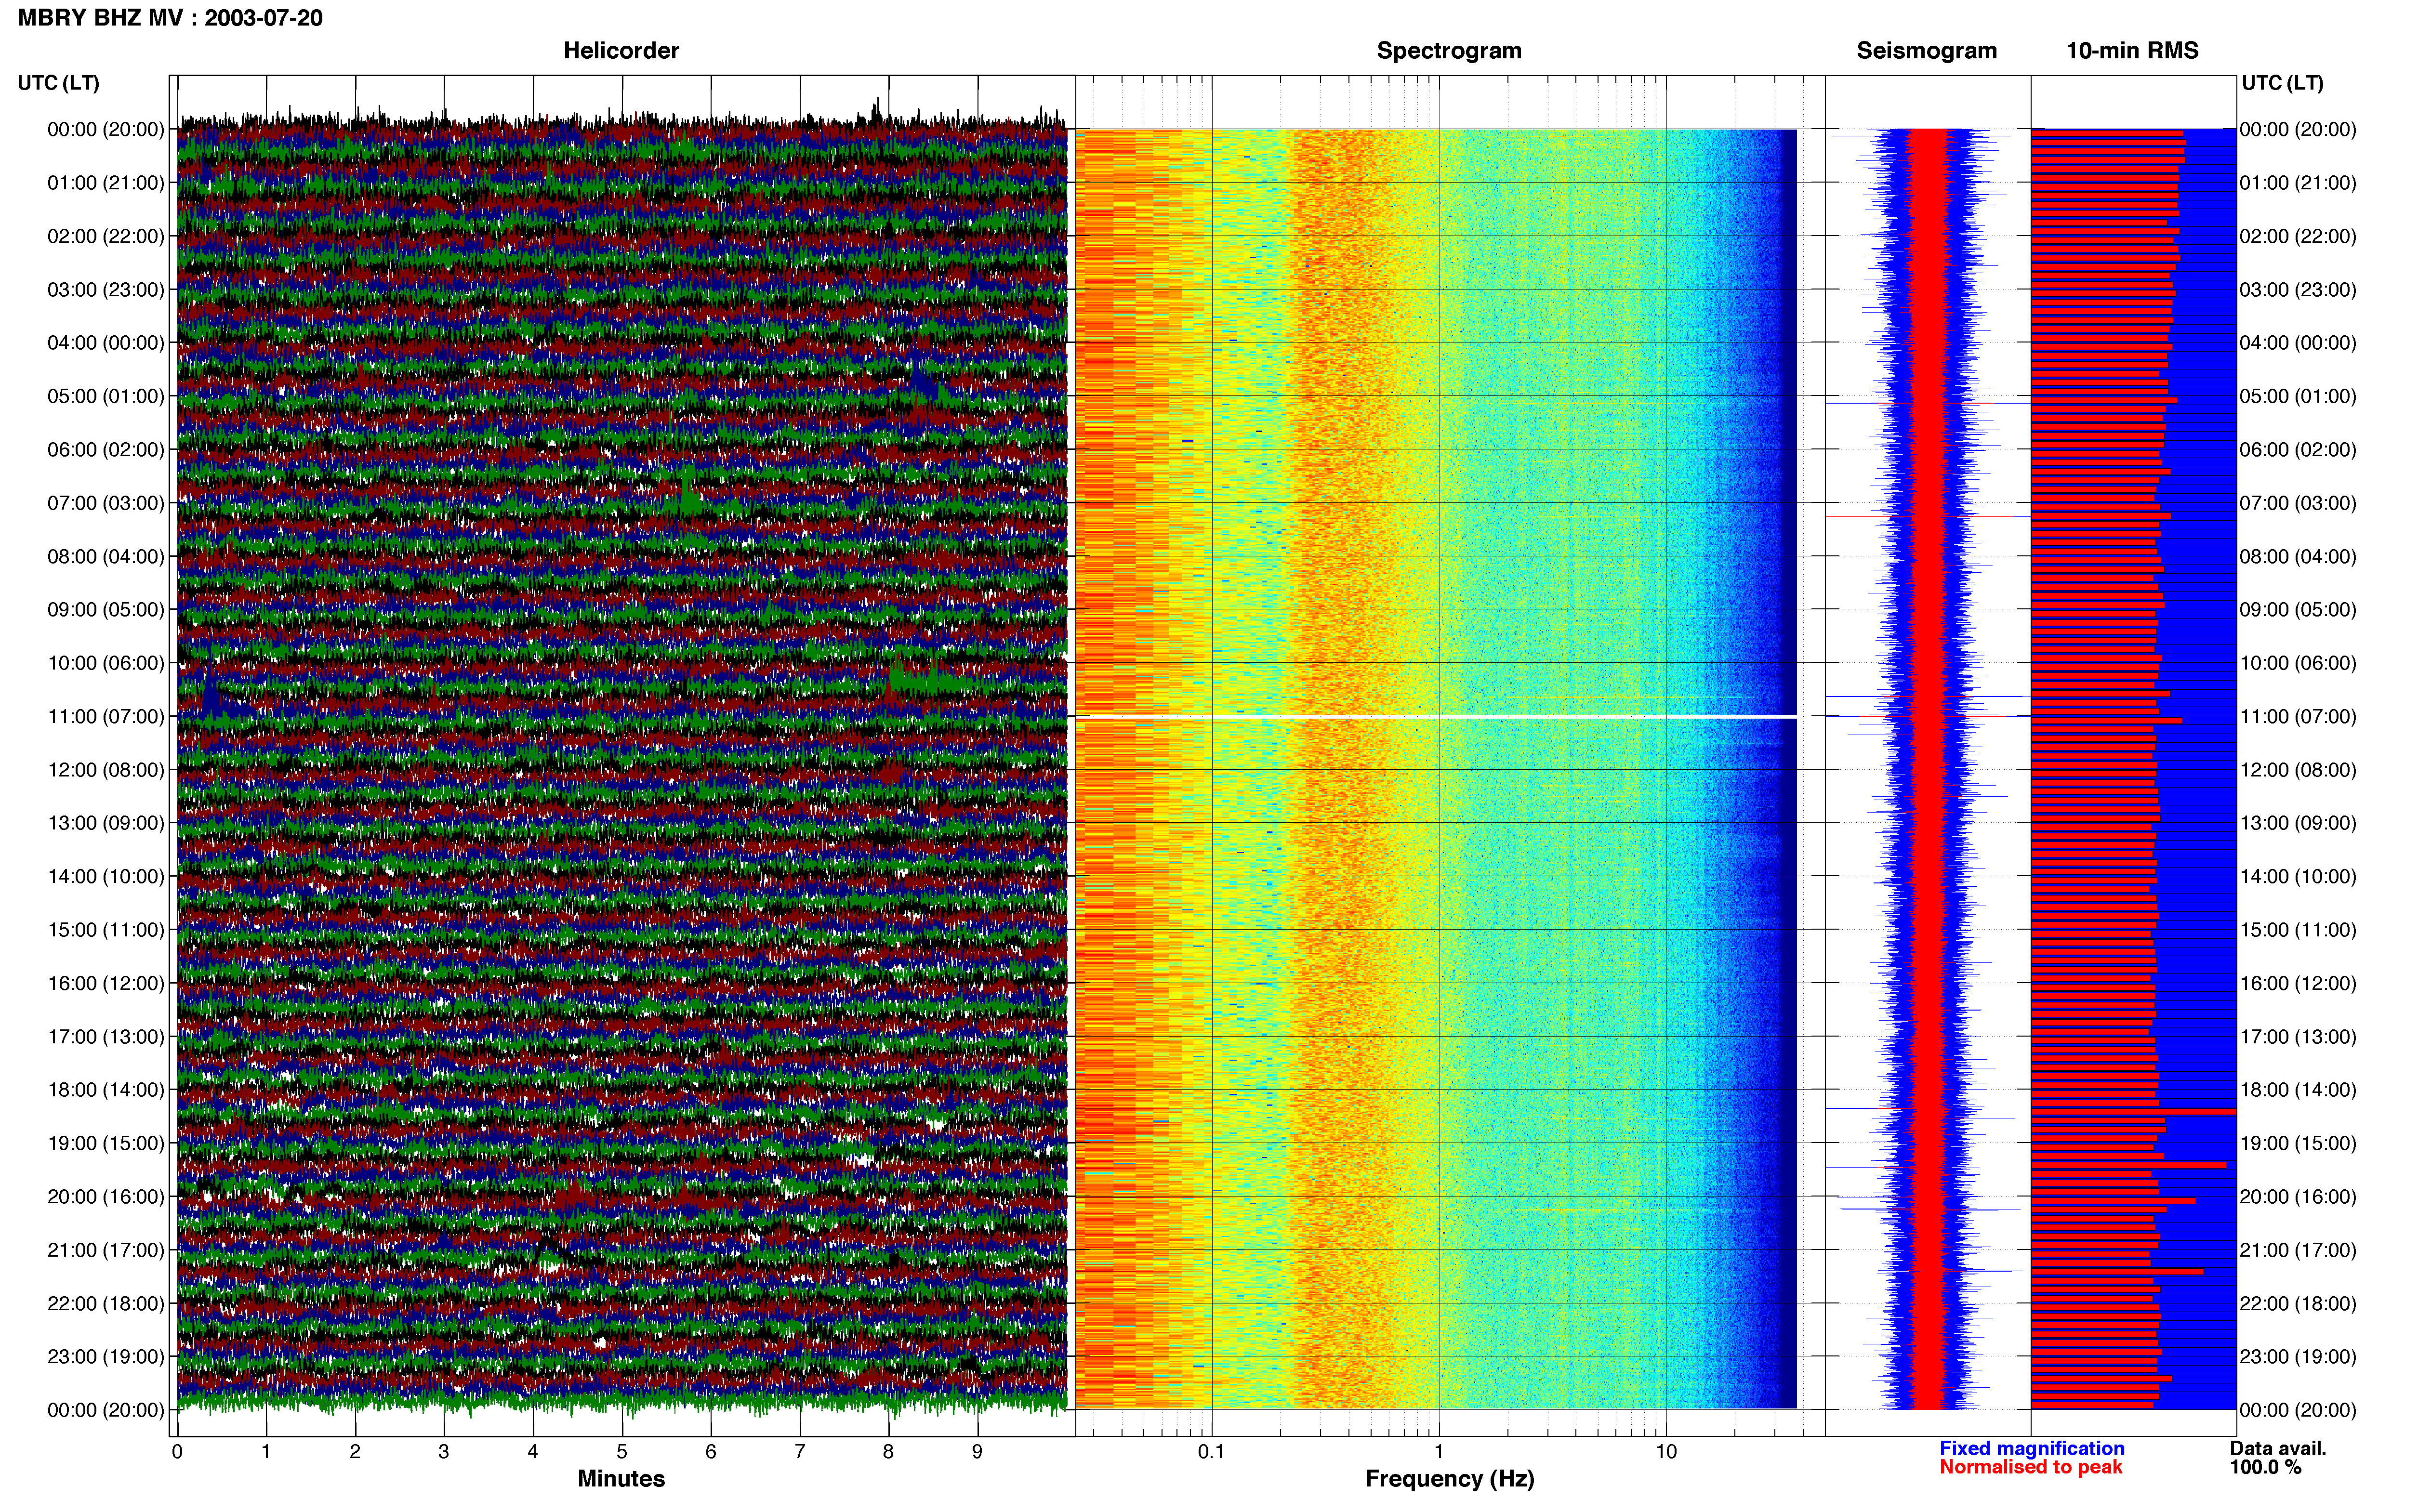Click left time label '13:00 (09:00)'

pos(106,823)
